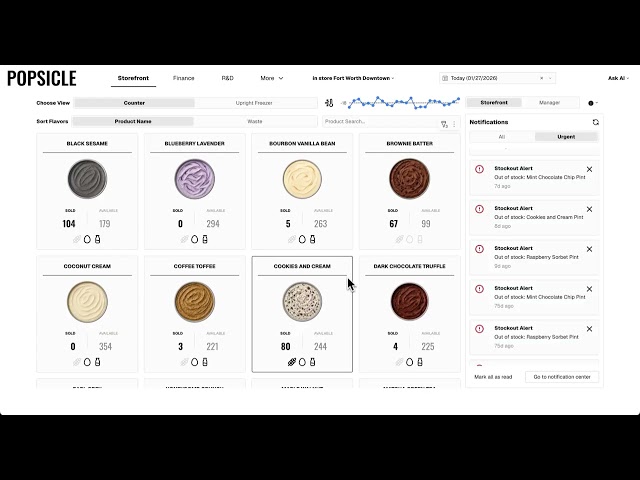Click the egg icon on Blueberry Lavender card
This screenshot has height=480, width=640.
pos(194,240)
